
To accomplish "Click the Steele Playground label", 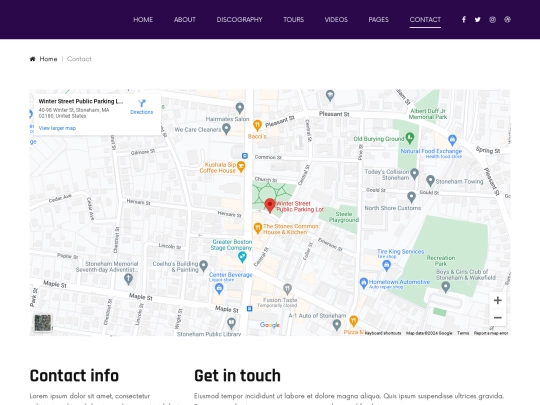I will [344, 217].
